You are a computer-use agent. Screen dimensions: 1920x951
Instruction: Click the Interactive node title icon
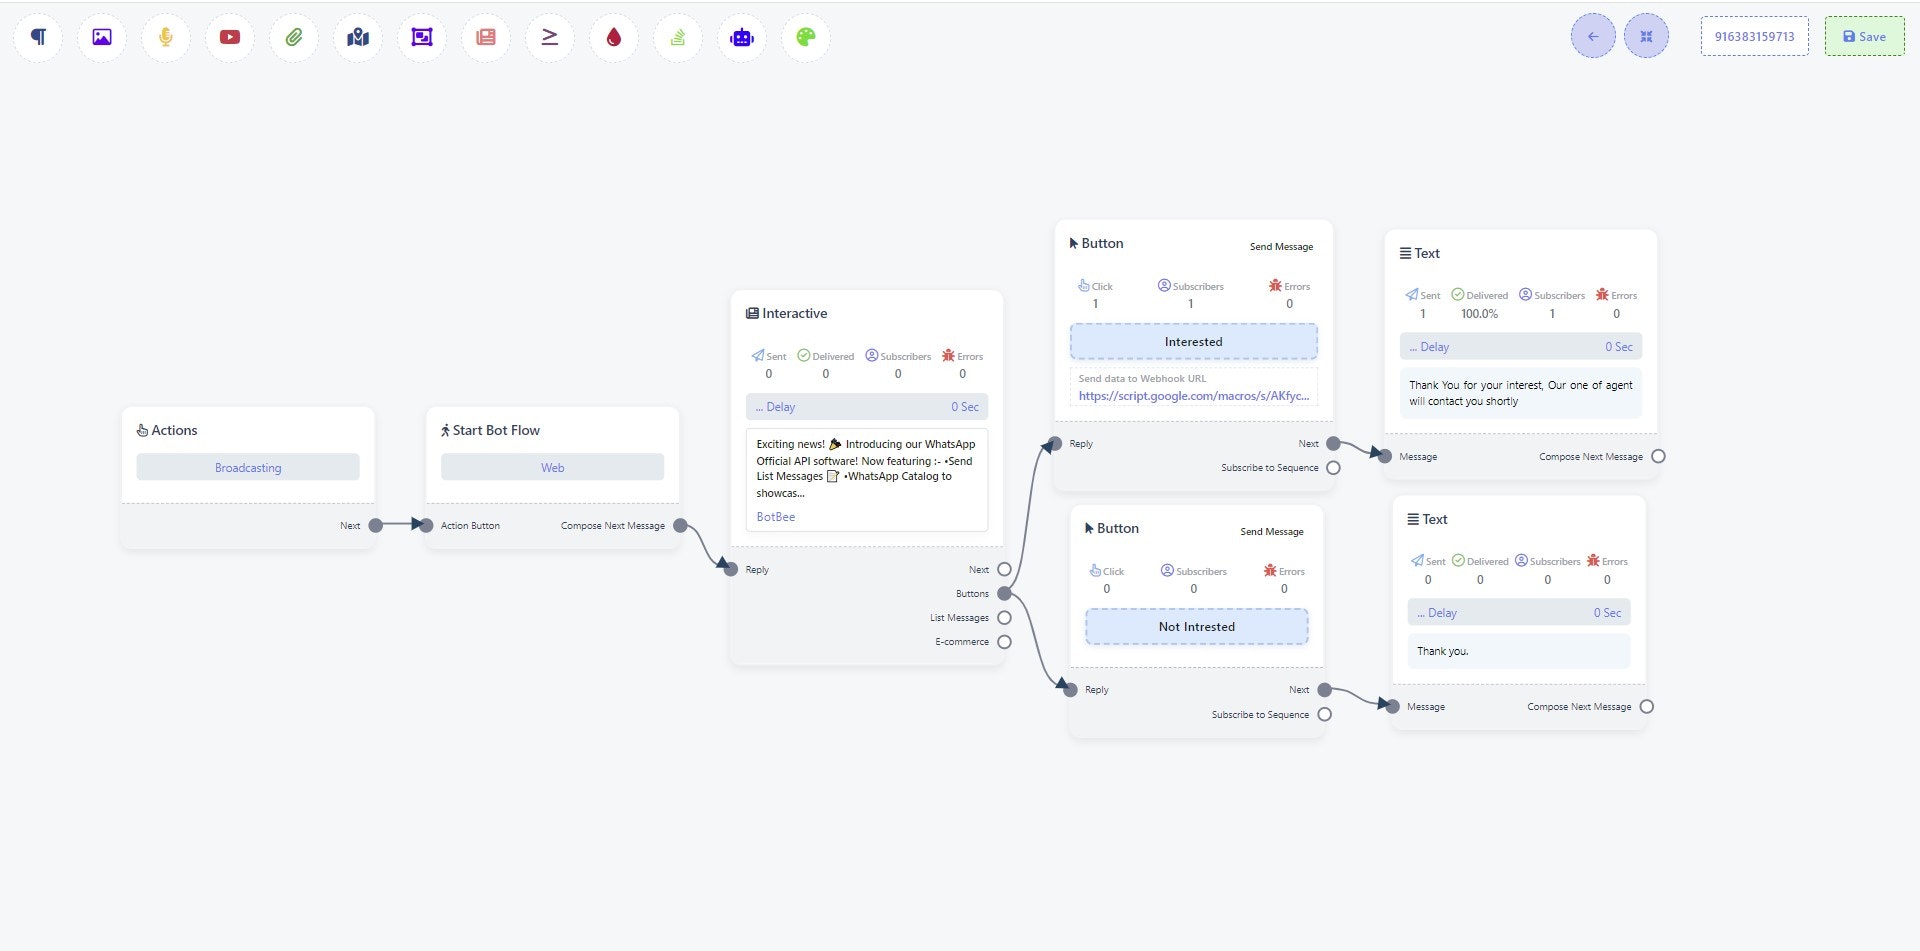[752, 313]
